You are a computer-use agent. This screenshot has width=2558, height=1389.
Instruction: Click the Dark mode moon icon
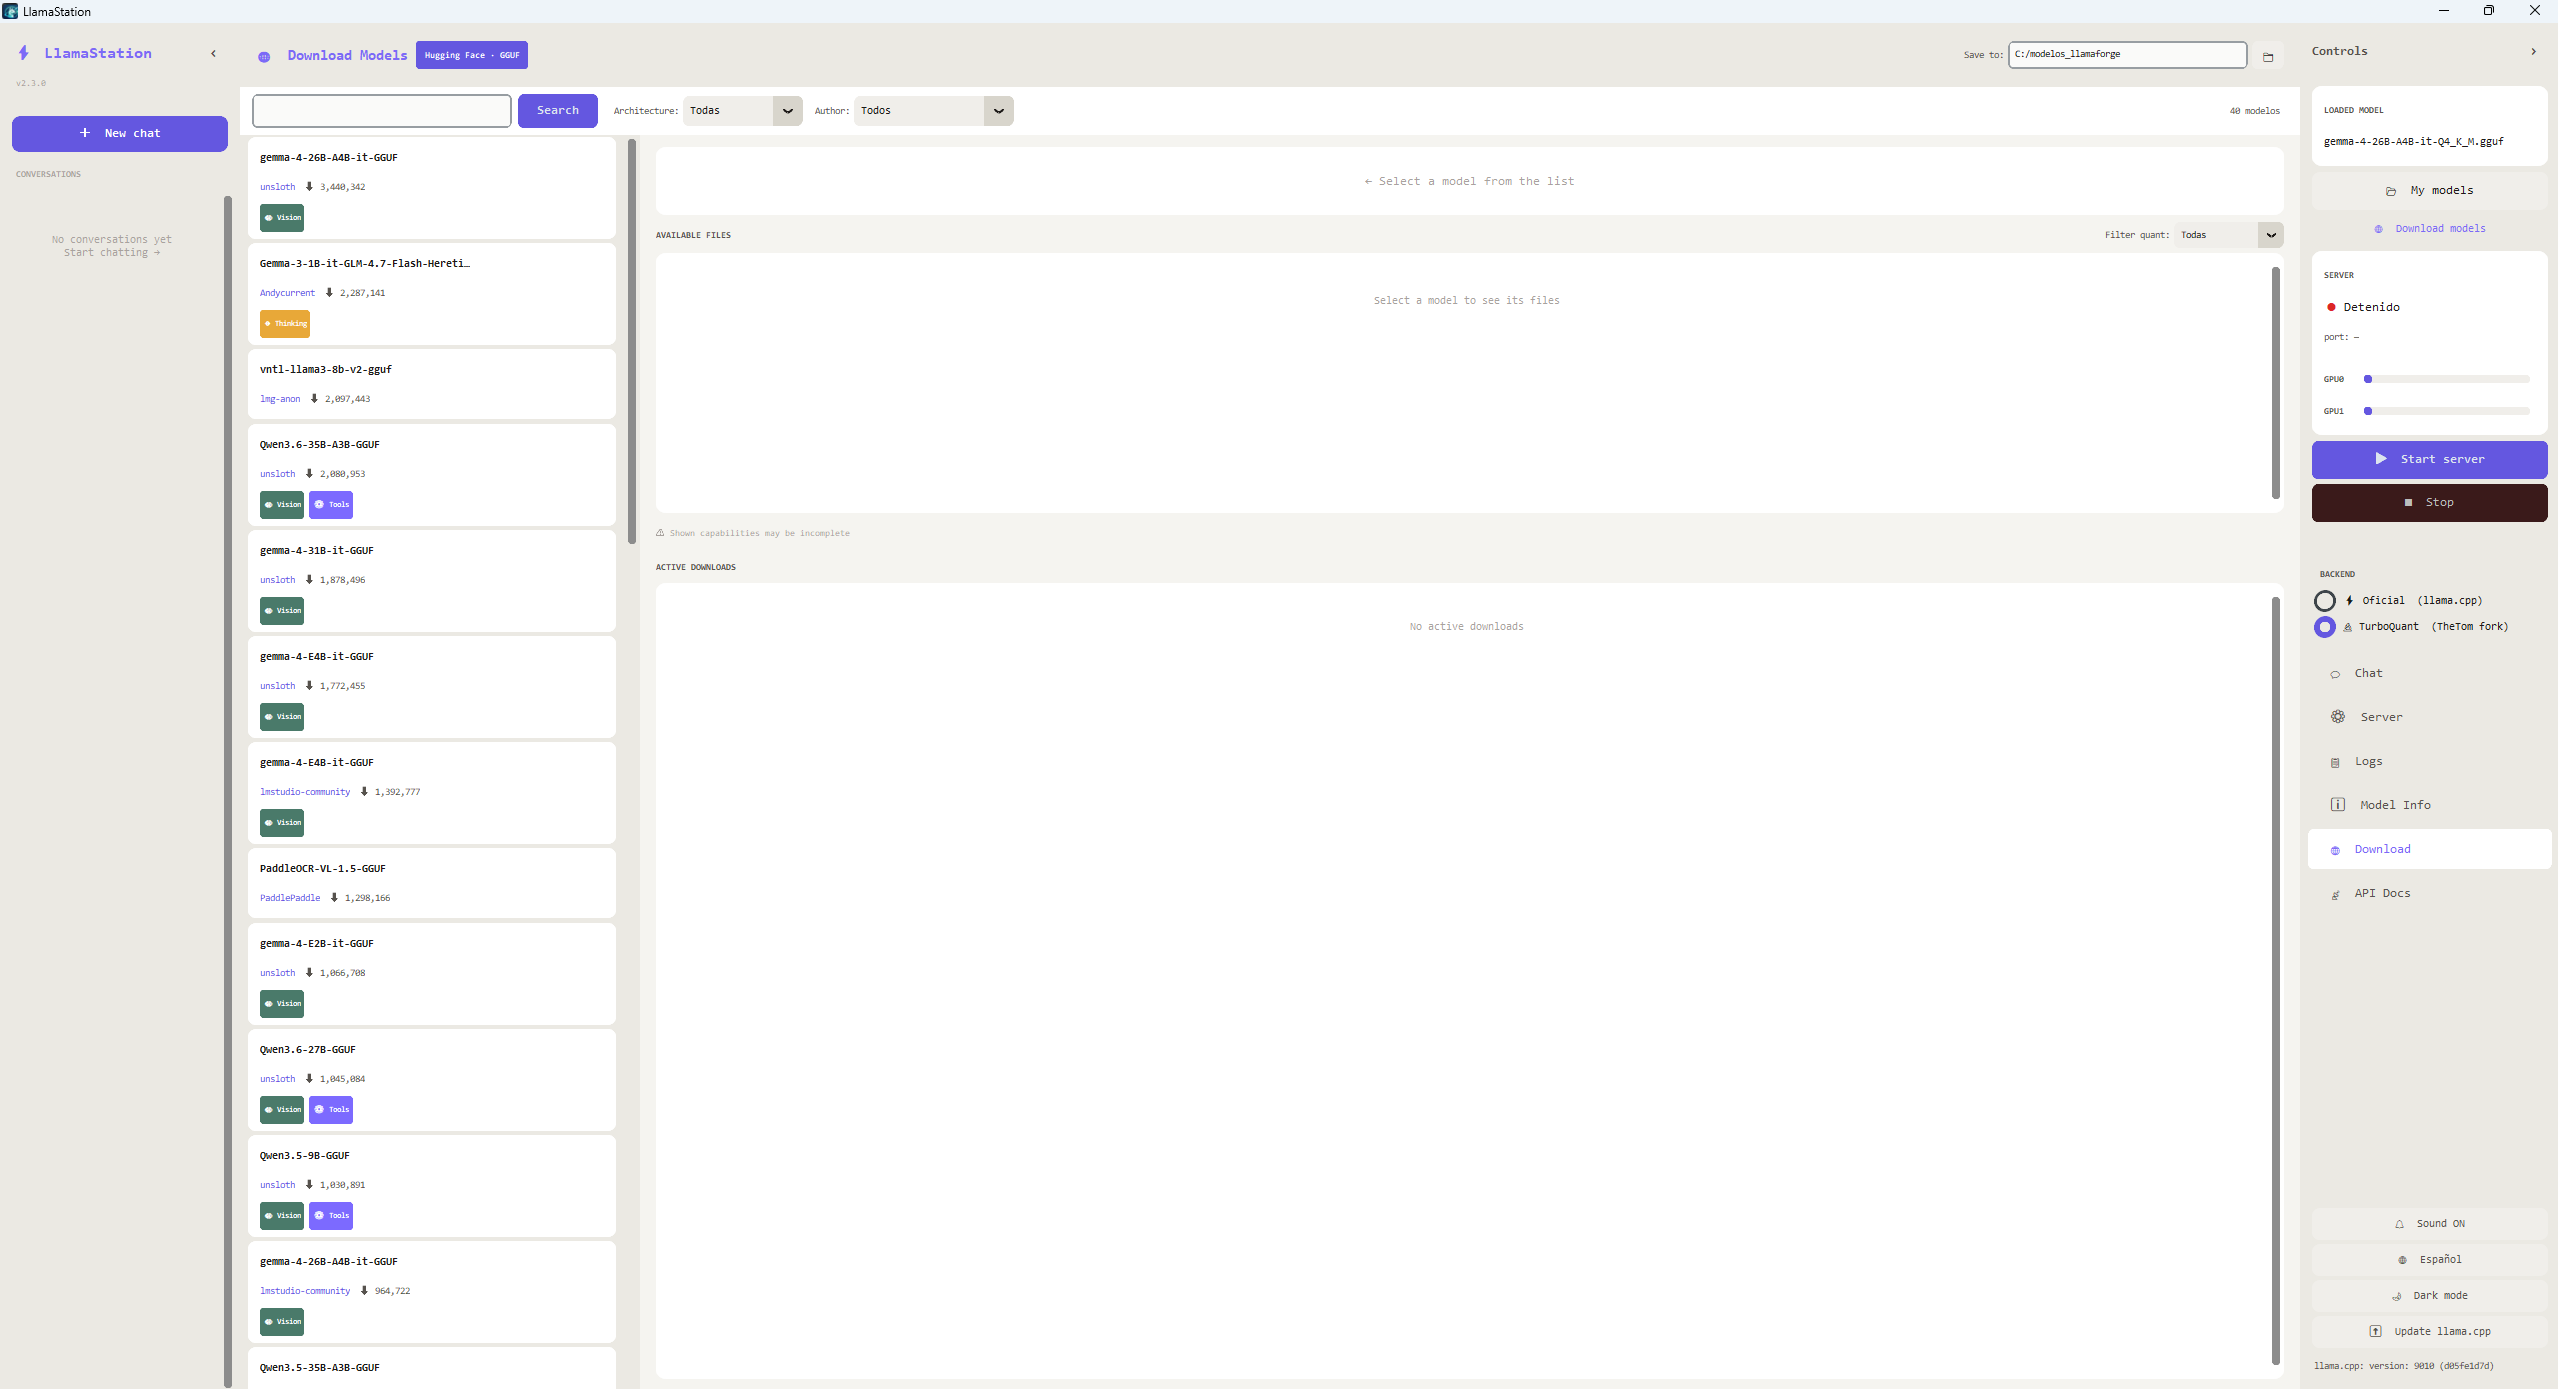point(2397,1296)
